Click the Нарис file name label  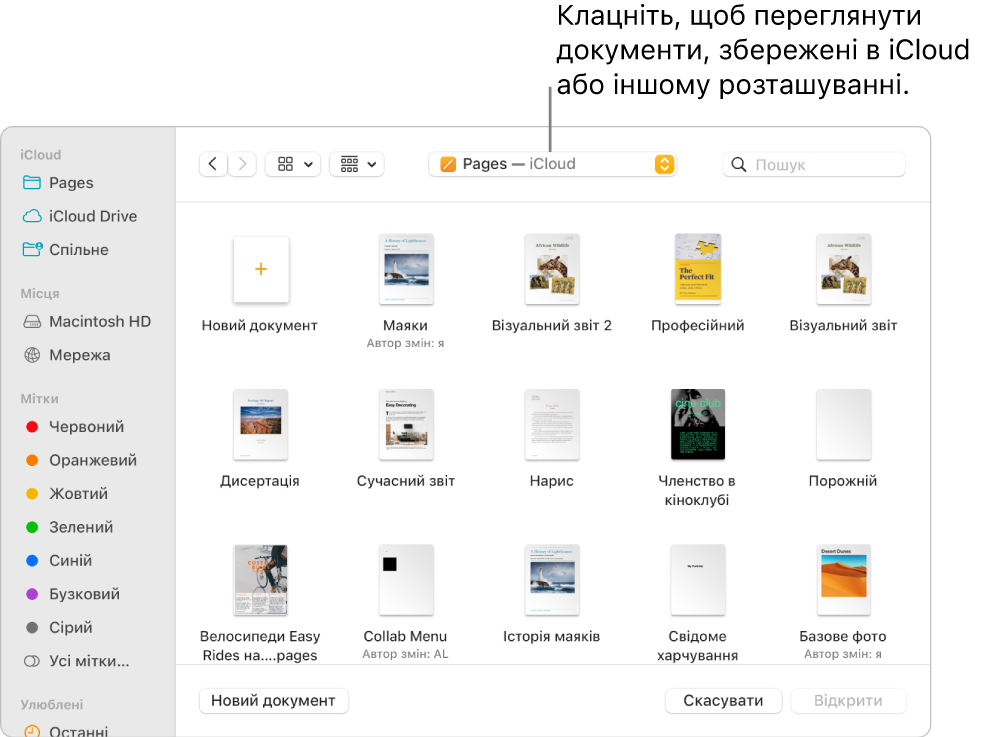point(551,481)
